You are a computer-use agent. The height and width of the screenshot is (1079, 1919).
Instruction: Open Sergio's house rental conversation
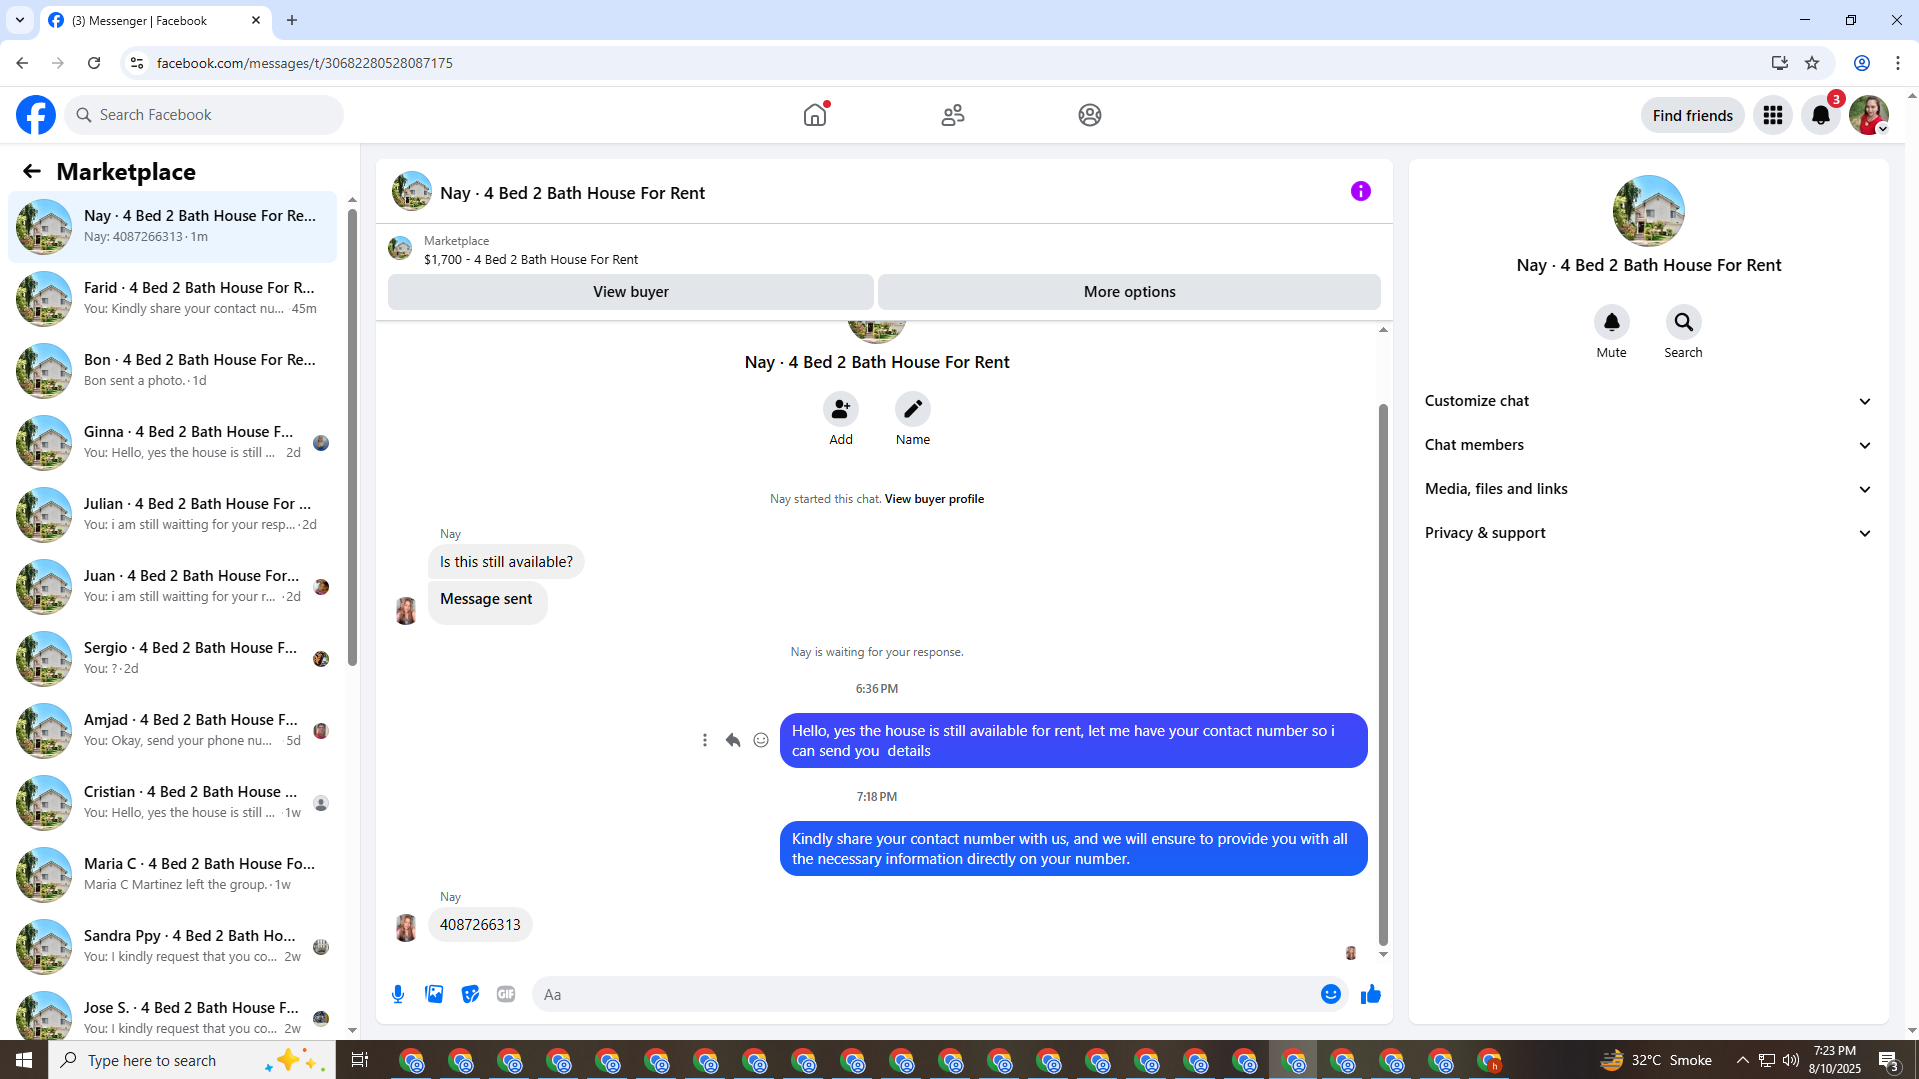[172, 658]
